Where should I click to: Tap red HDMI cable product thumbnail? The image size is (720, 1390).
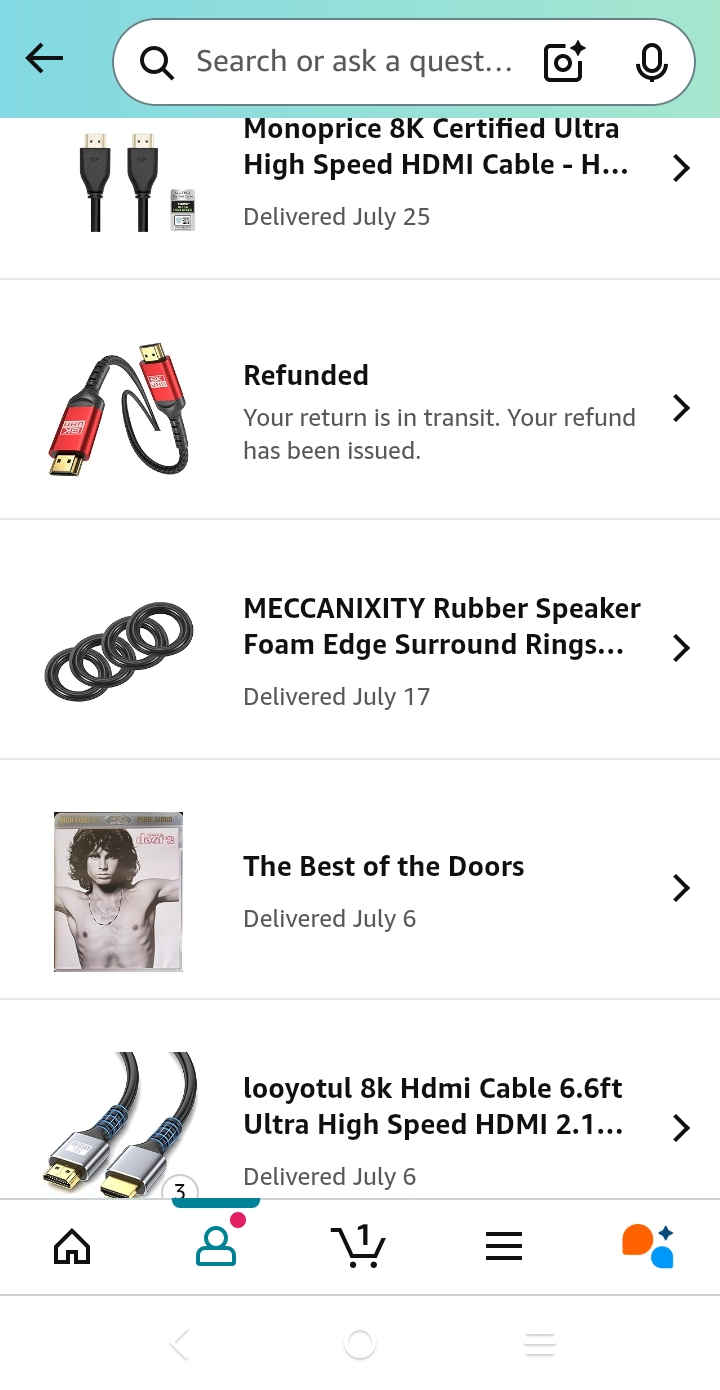coord(118,408)
